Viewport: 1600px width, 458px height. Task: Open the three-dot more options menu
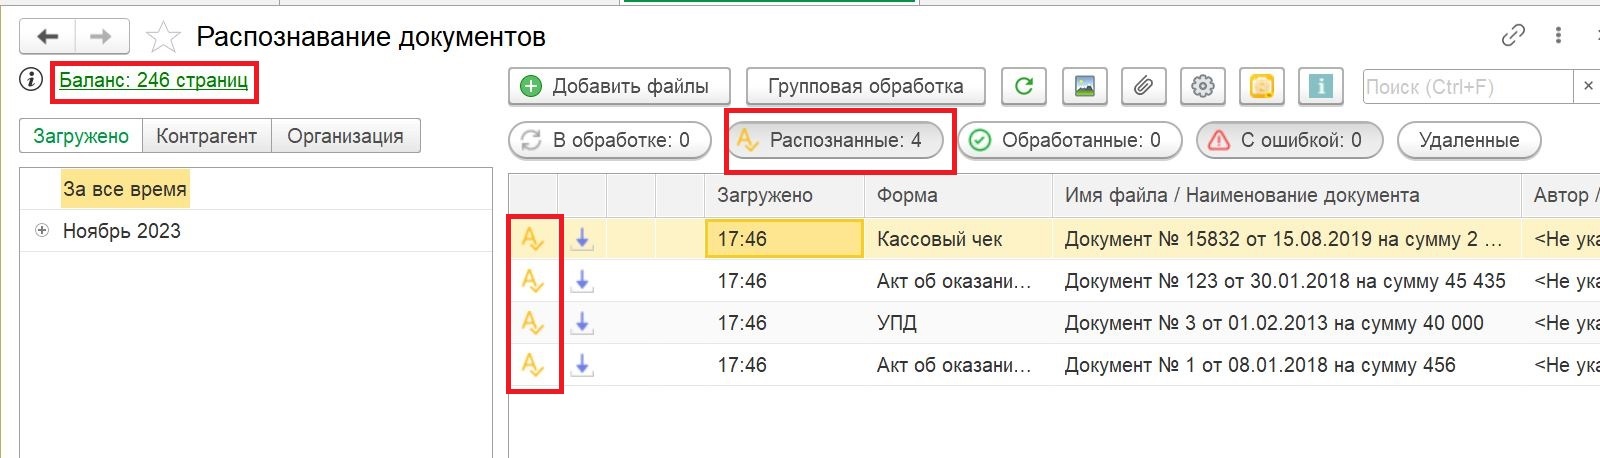[x=1558, y=36]
